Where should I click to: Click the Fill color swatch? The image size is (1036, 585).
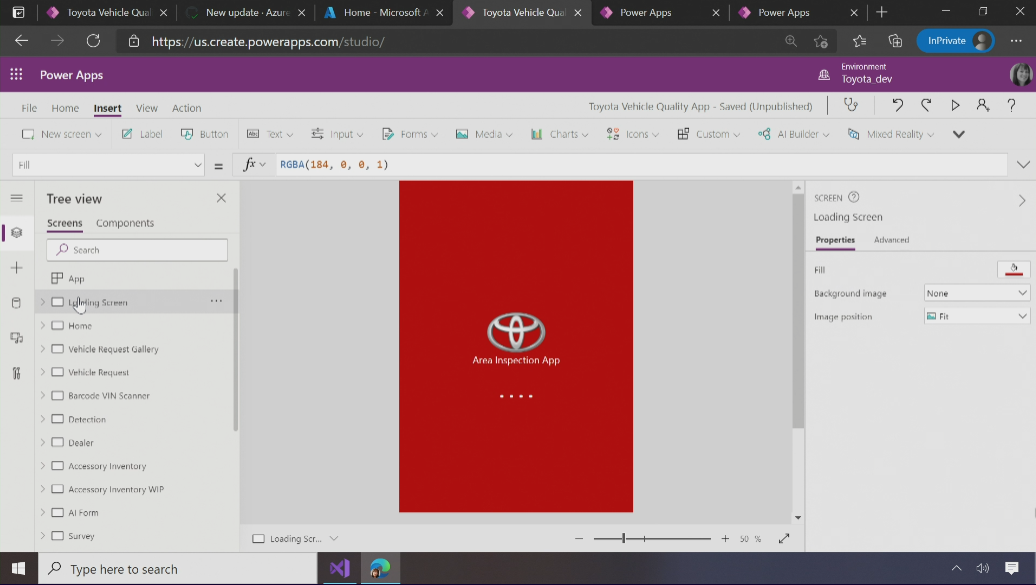pyautogui.click(x=1013, y=269)
